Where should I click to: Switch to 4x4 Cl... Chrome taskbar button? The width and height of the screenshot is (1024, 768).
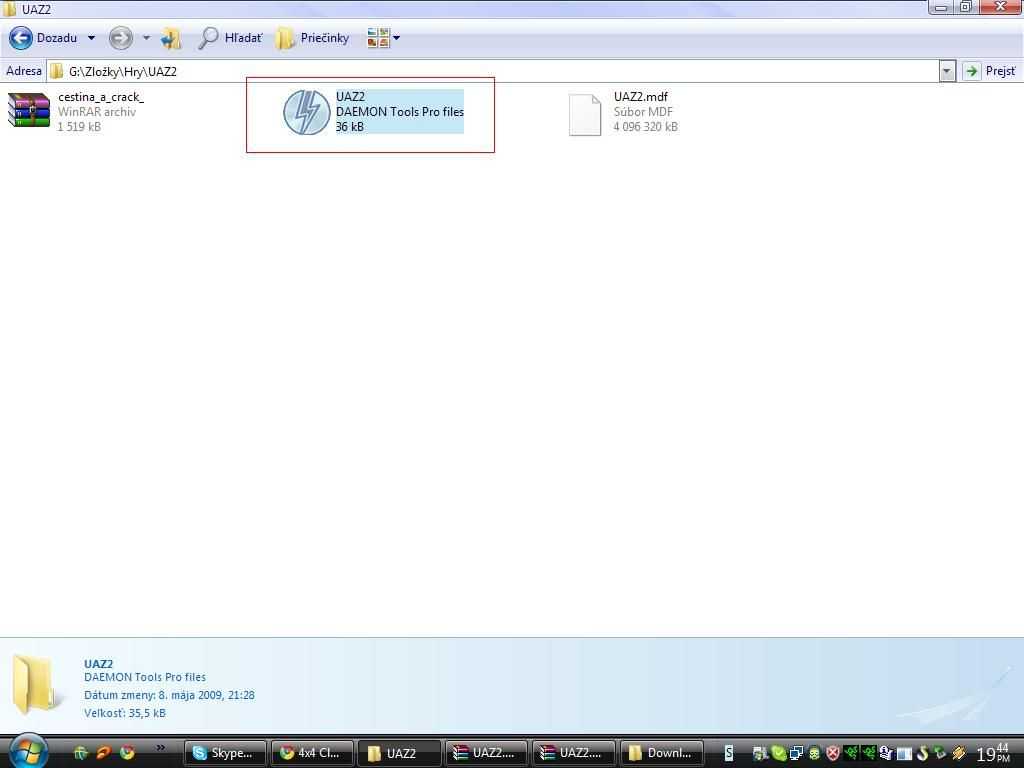(x=312, y=753)
